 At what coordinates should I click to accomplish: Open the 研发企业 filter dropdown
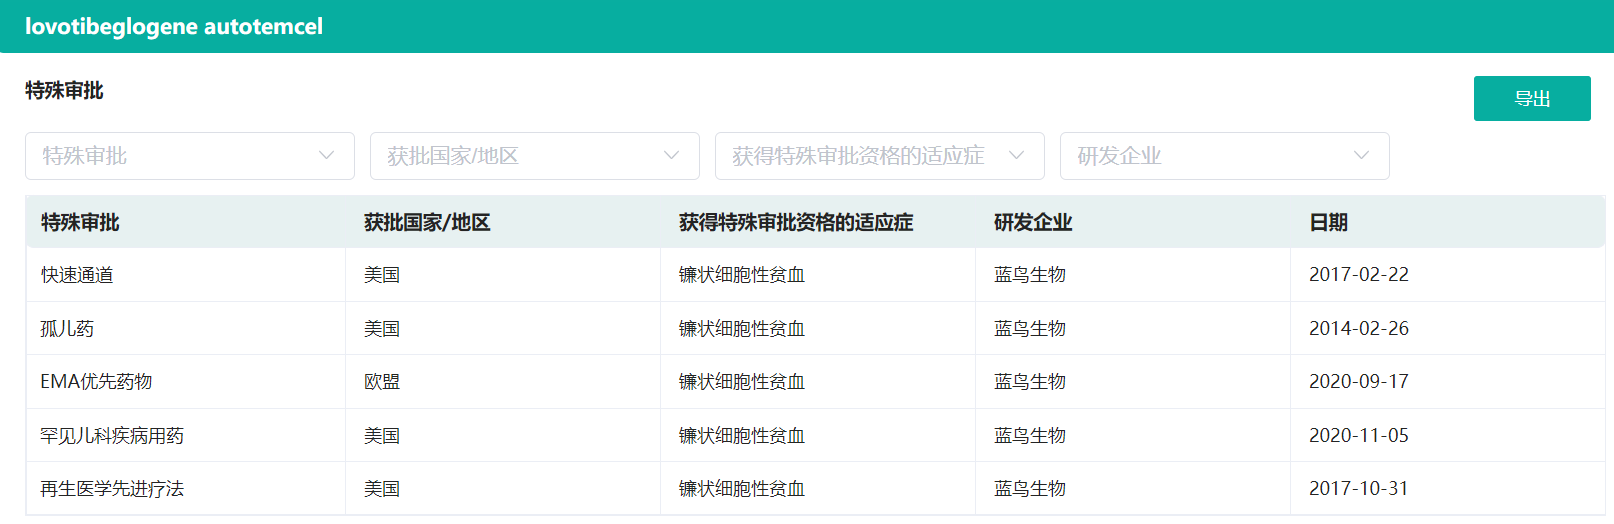[x=1225, y=156]
